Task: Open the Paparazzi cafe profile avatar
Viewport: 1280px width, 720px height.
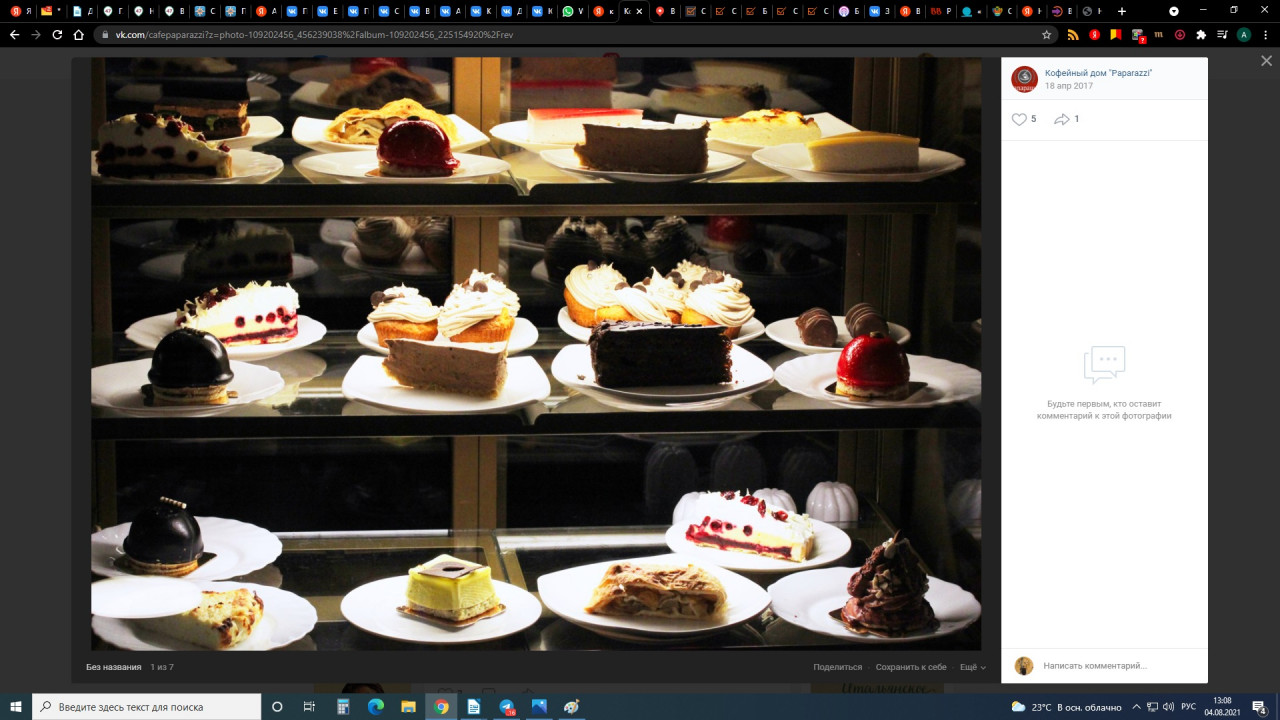Action: coord(1024,79)
